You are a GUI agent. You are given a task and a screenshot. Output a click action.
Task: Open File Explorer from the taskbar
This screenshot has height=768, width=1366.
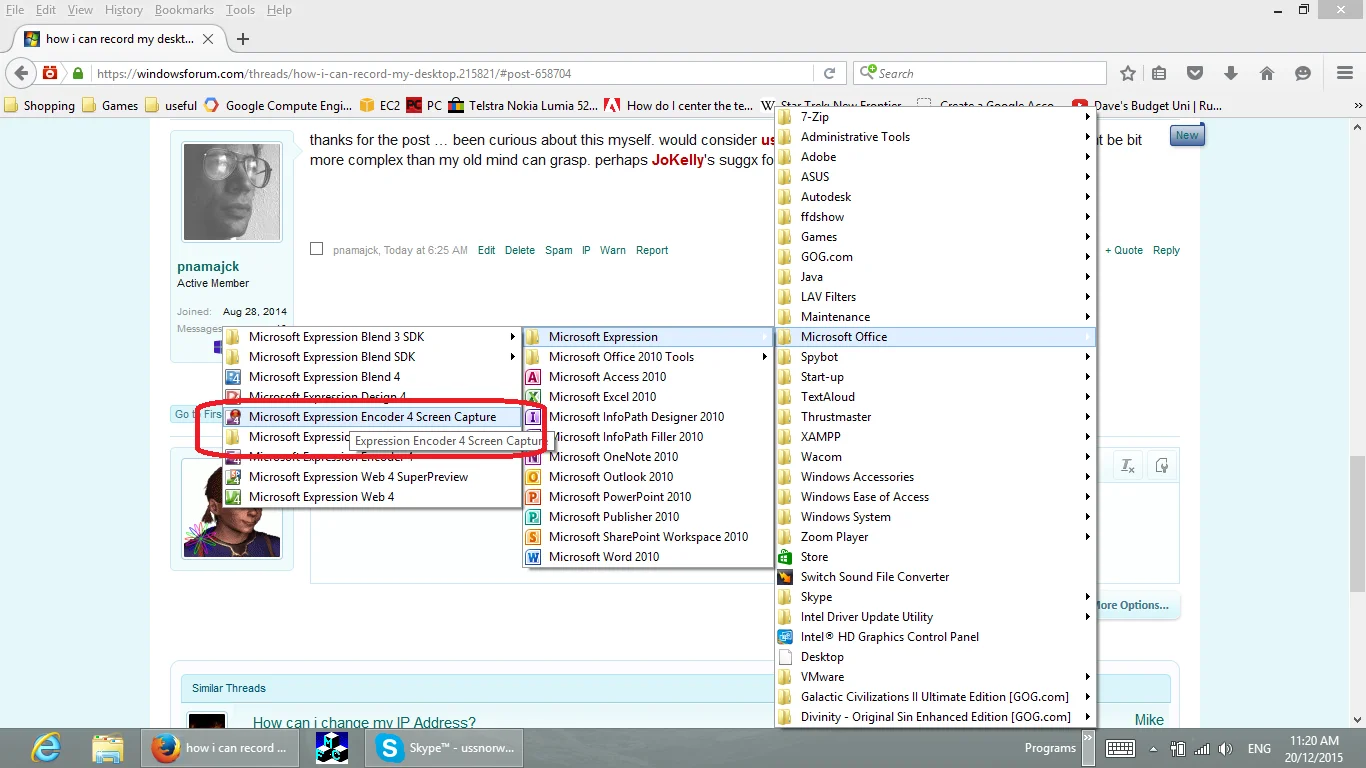(107, 748)
